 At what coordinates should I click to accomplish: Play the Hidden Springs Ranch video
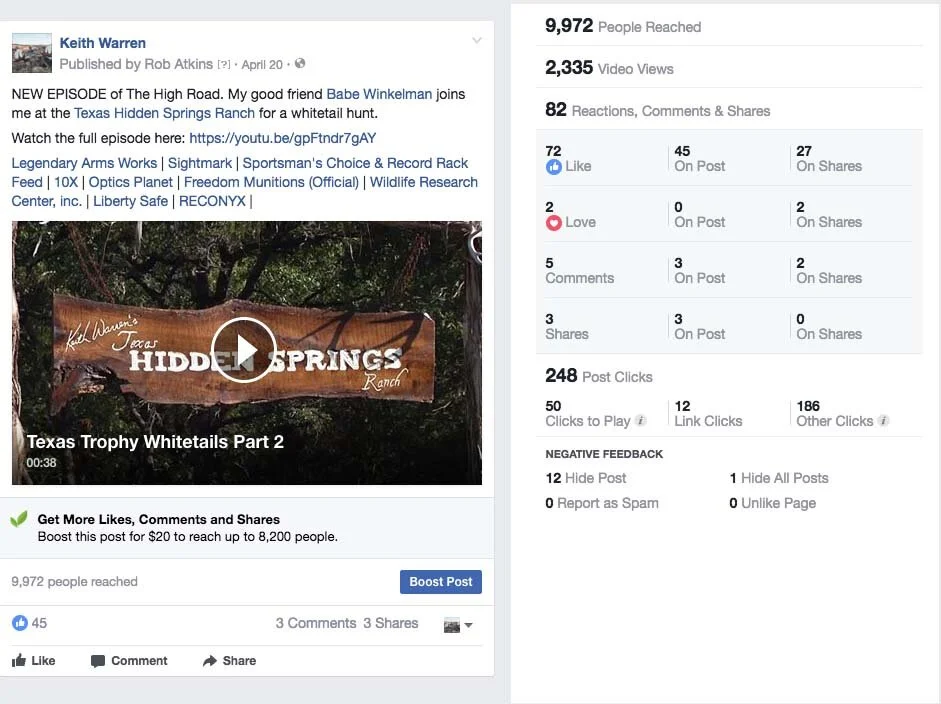pyautogui.click(x=244, y=350)
